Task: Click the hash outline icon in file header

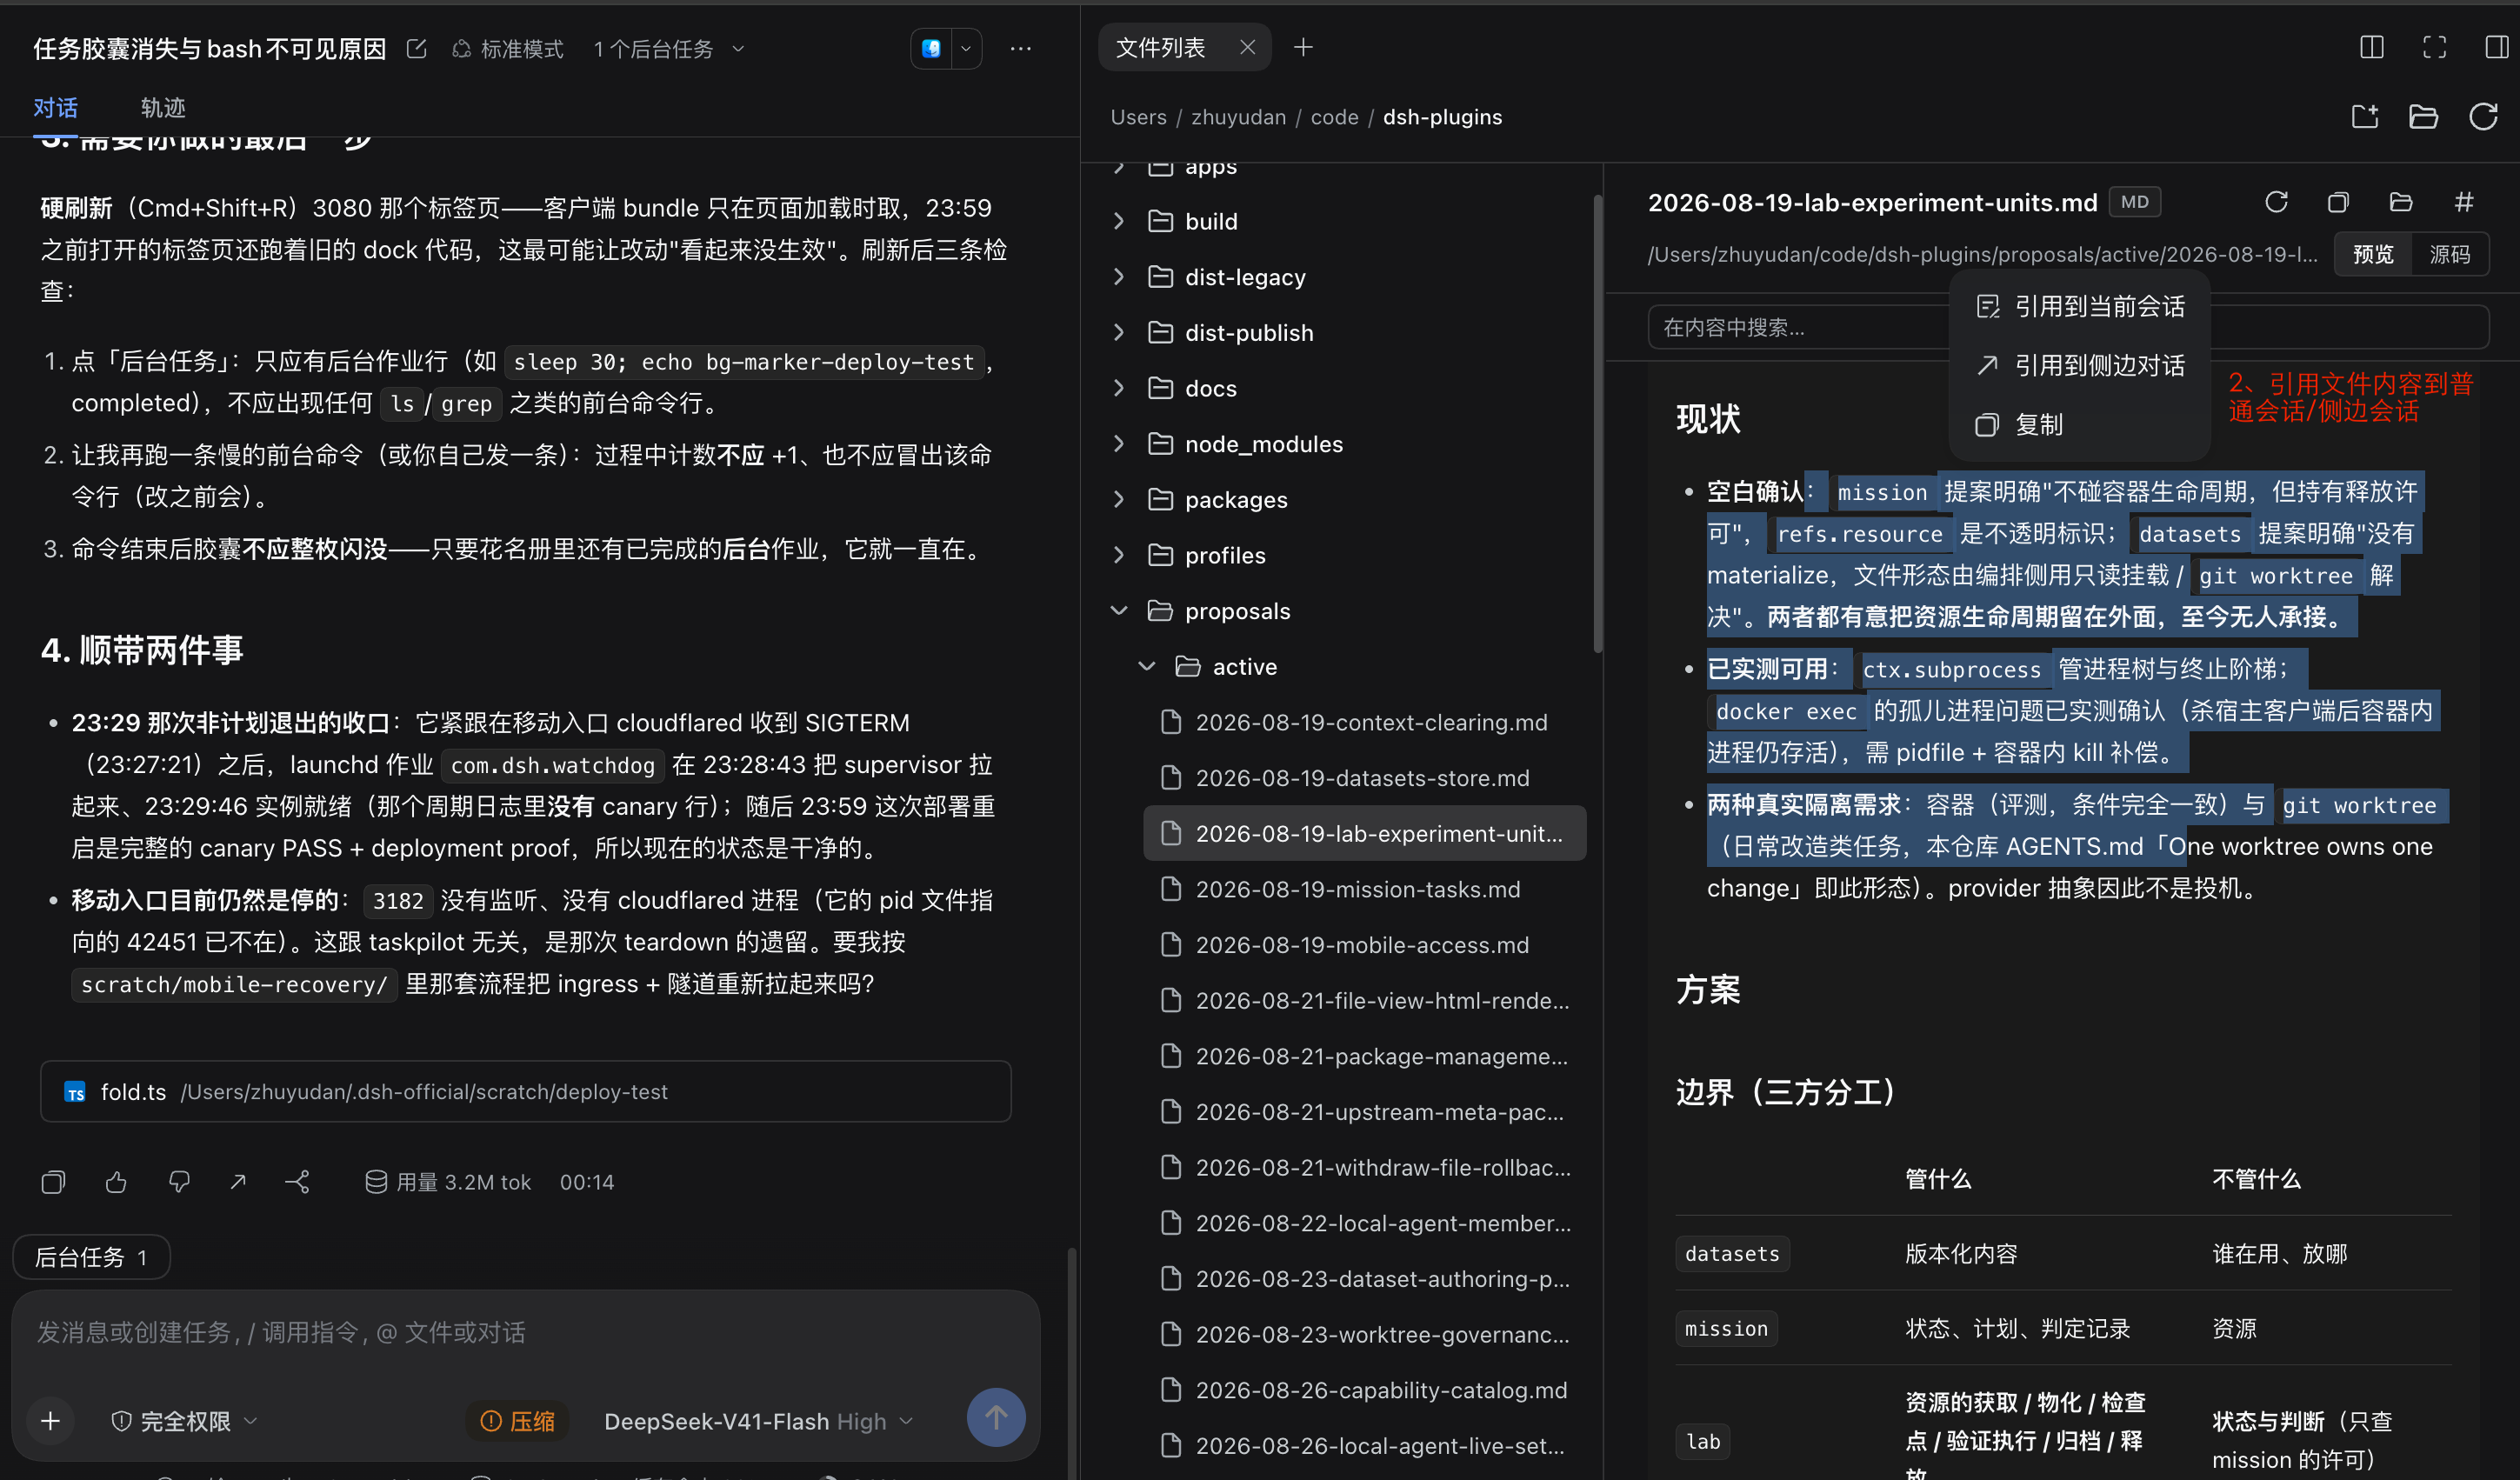Action: tap(2463, 202)
